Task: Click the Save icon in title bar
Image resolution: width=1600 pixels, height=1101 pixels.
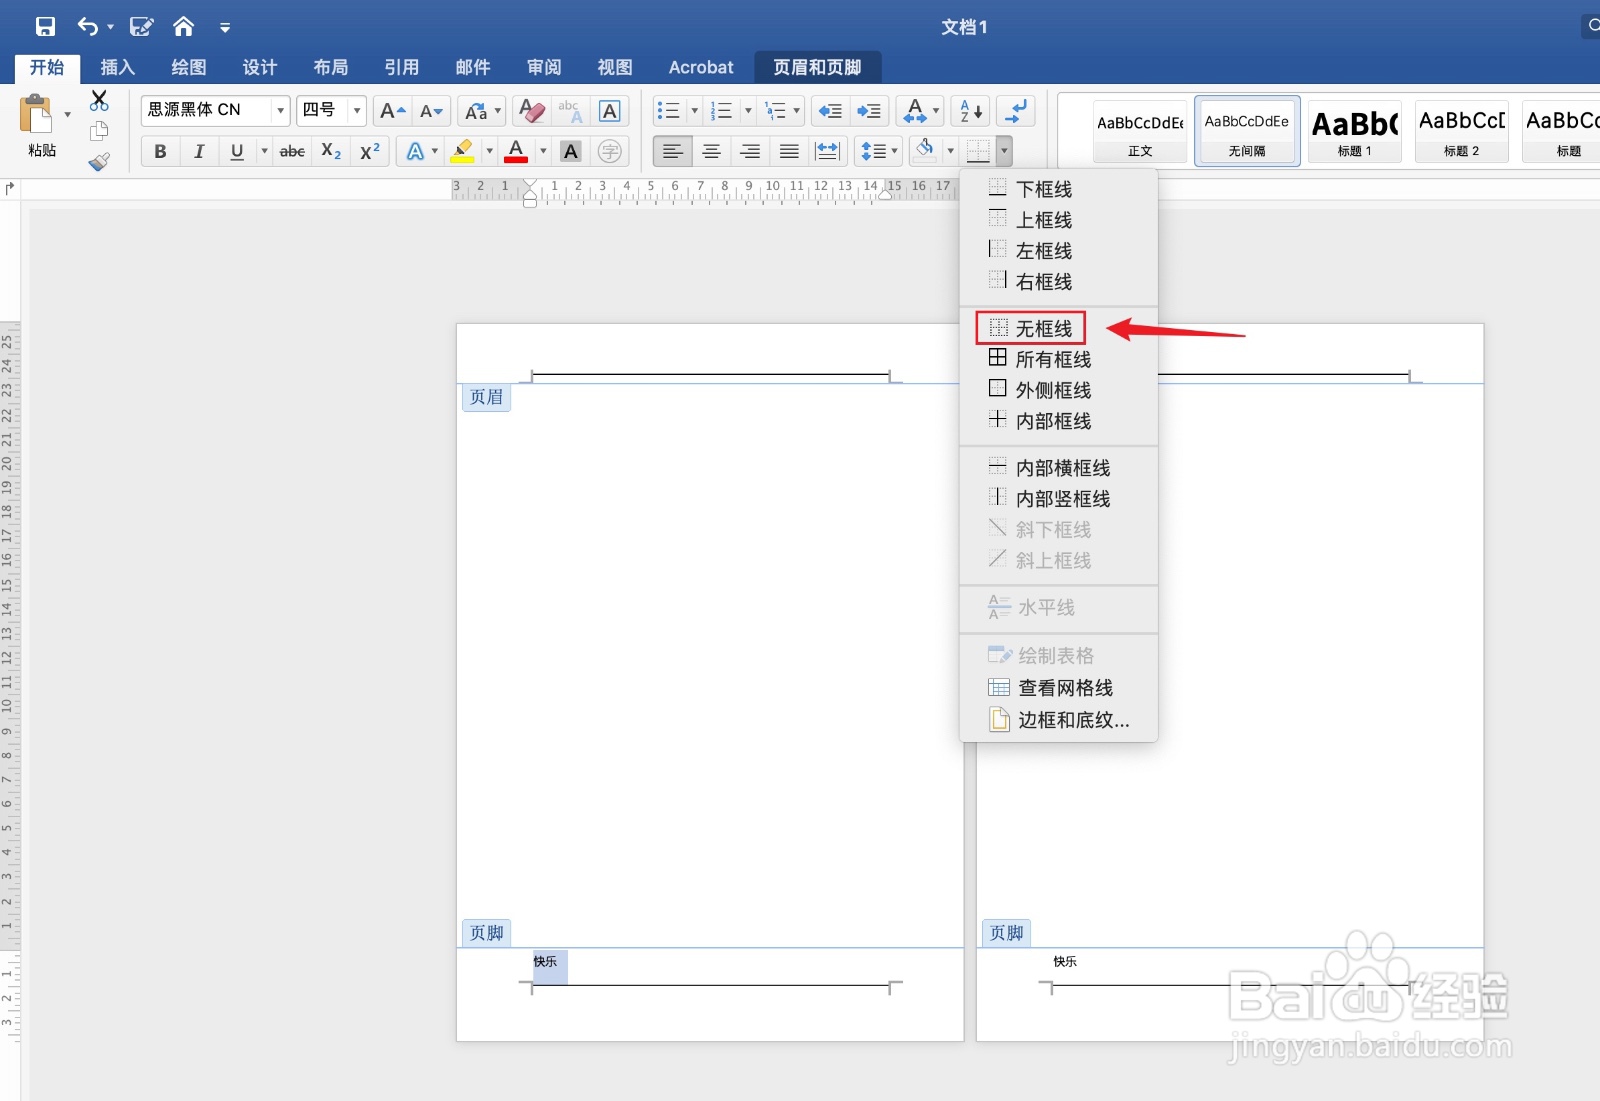Action: (45, 27)
